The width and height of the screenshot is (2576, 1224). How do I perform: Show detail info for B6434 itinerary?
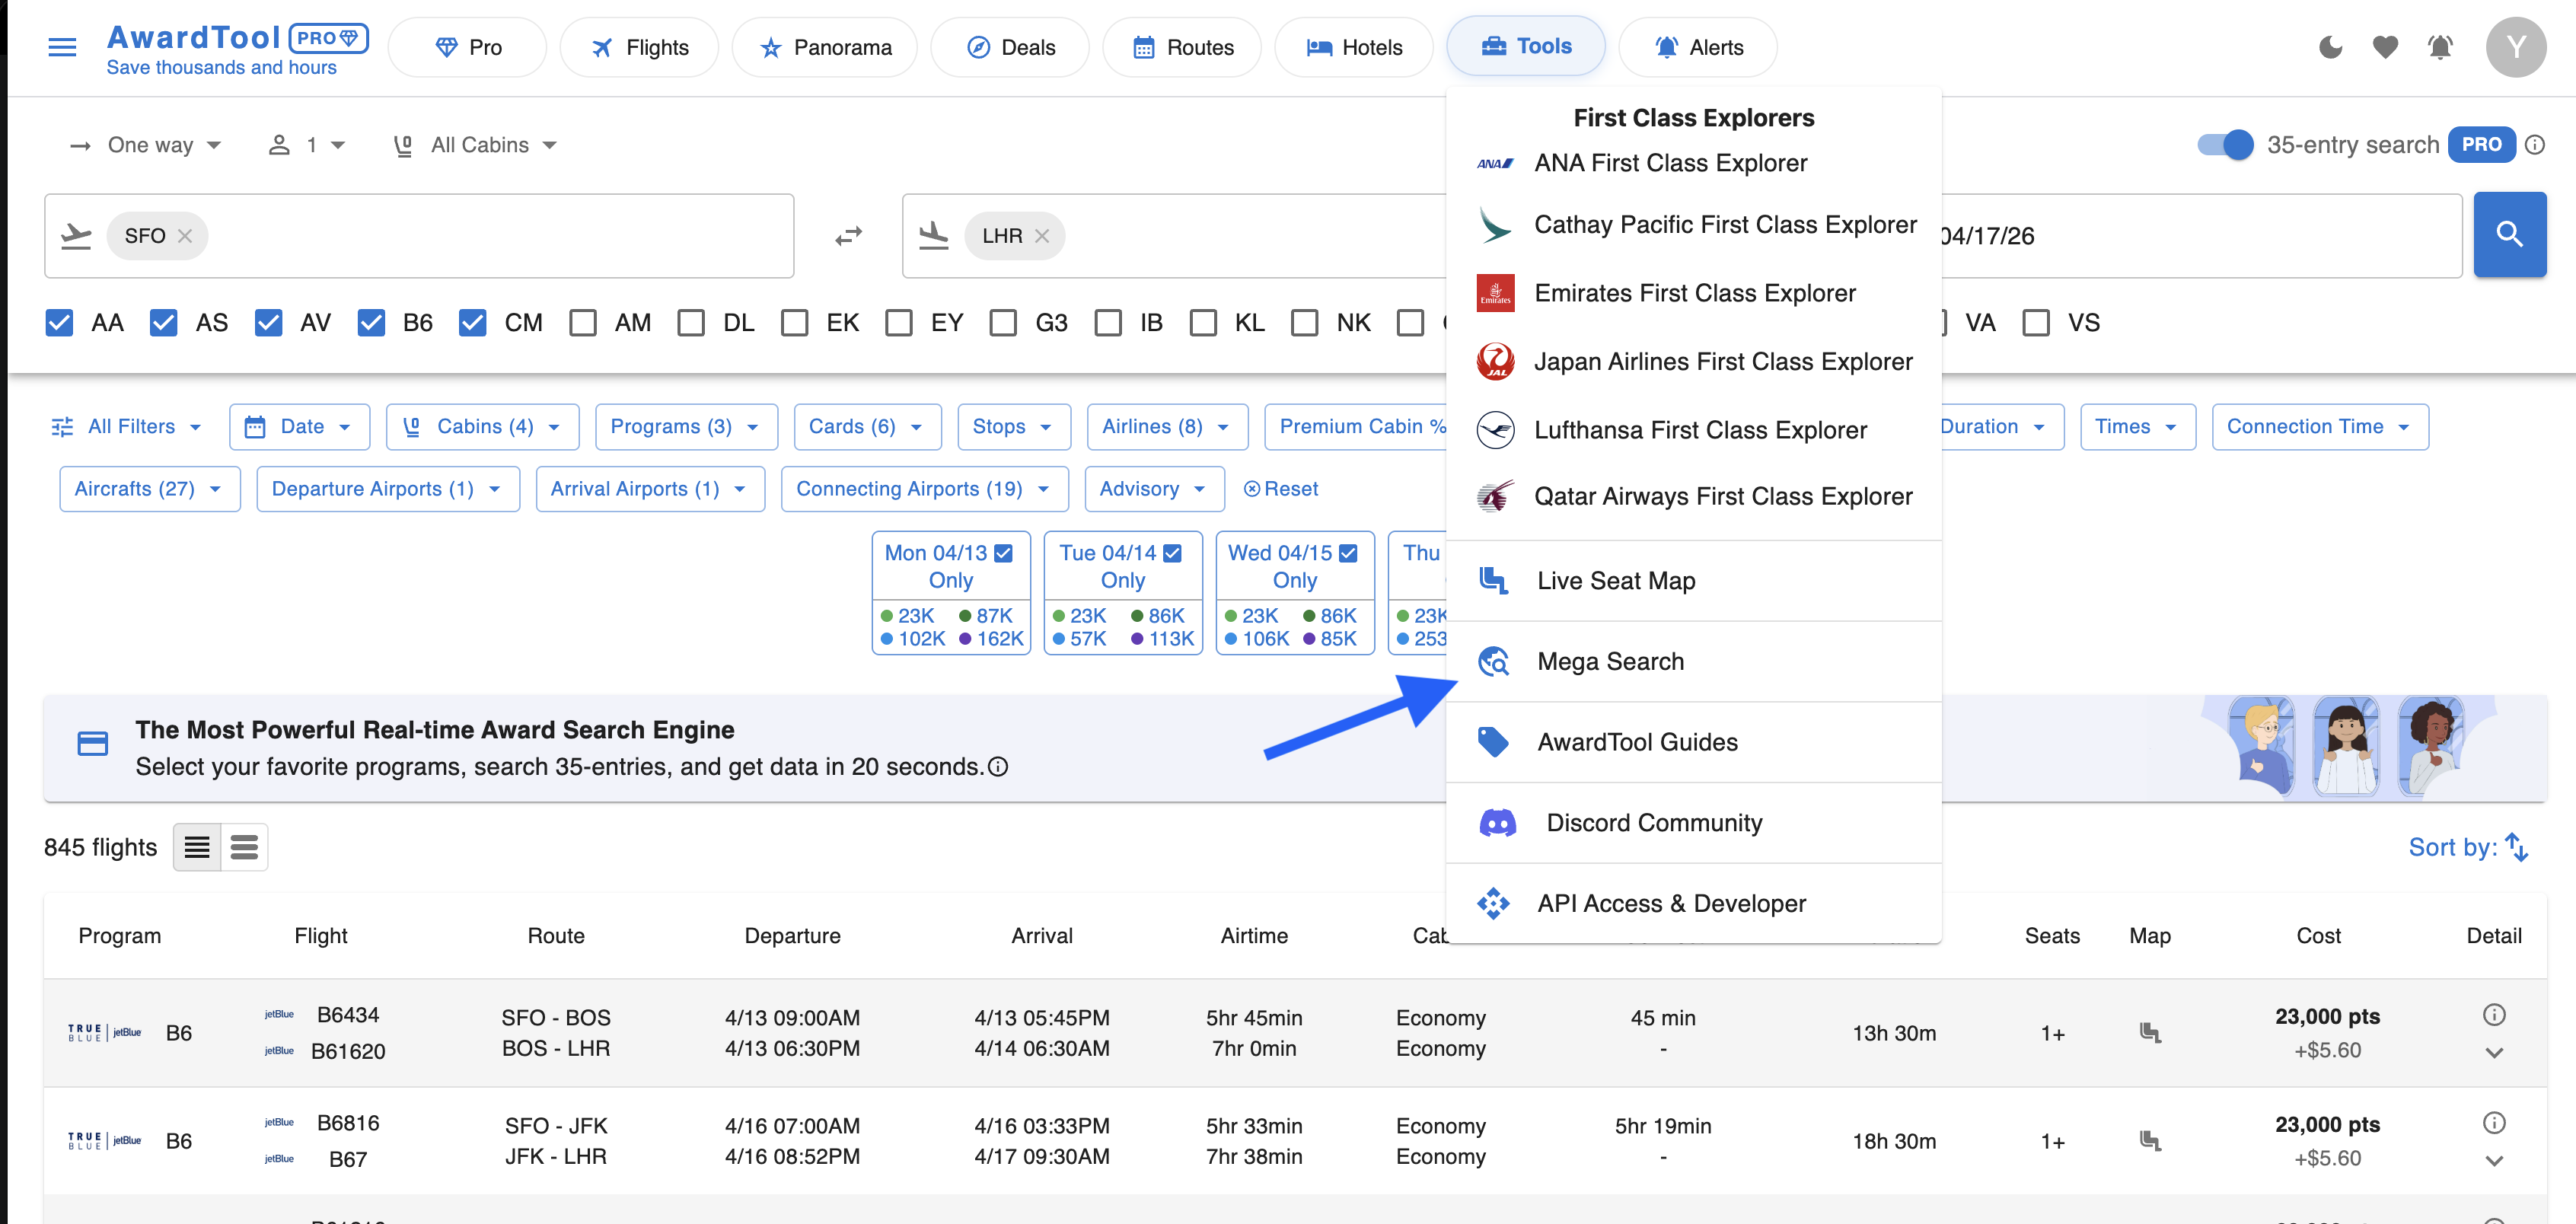coord(2494,1015)
